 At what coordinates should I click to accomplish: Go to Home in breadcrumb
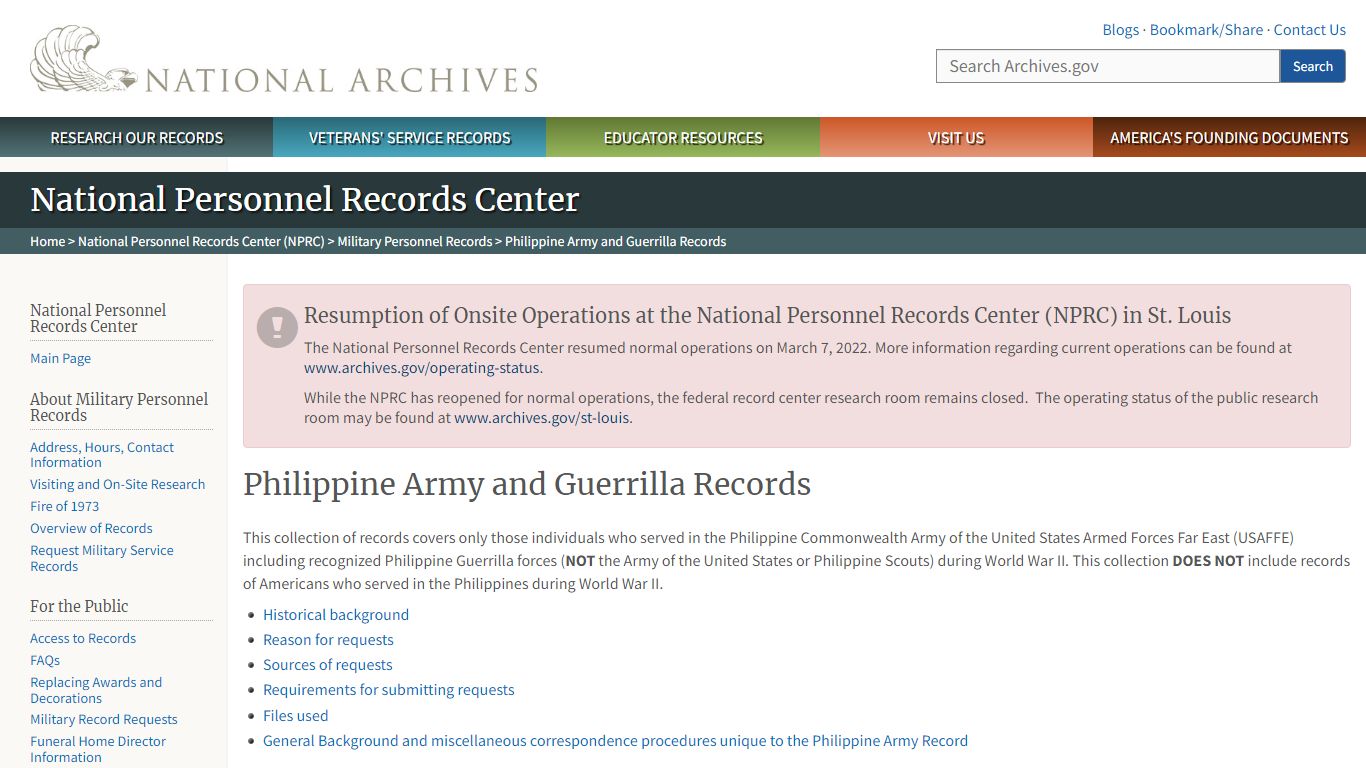coord(48,241)
